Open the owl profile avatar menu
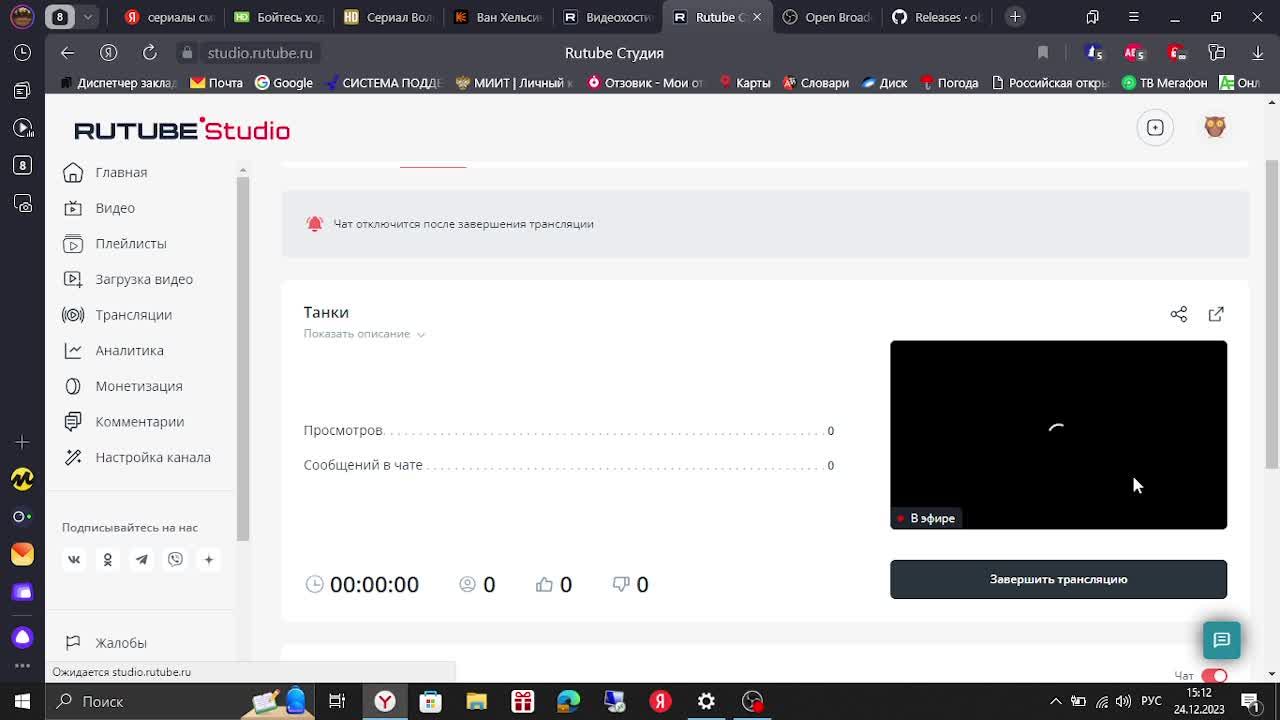 tap(1215, 127)
